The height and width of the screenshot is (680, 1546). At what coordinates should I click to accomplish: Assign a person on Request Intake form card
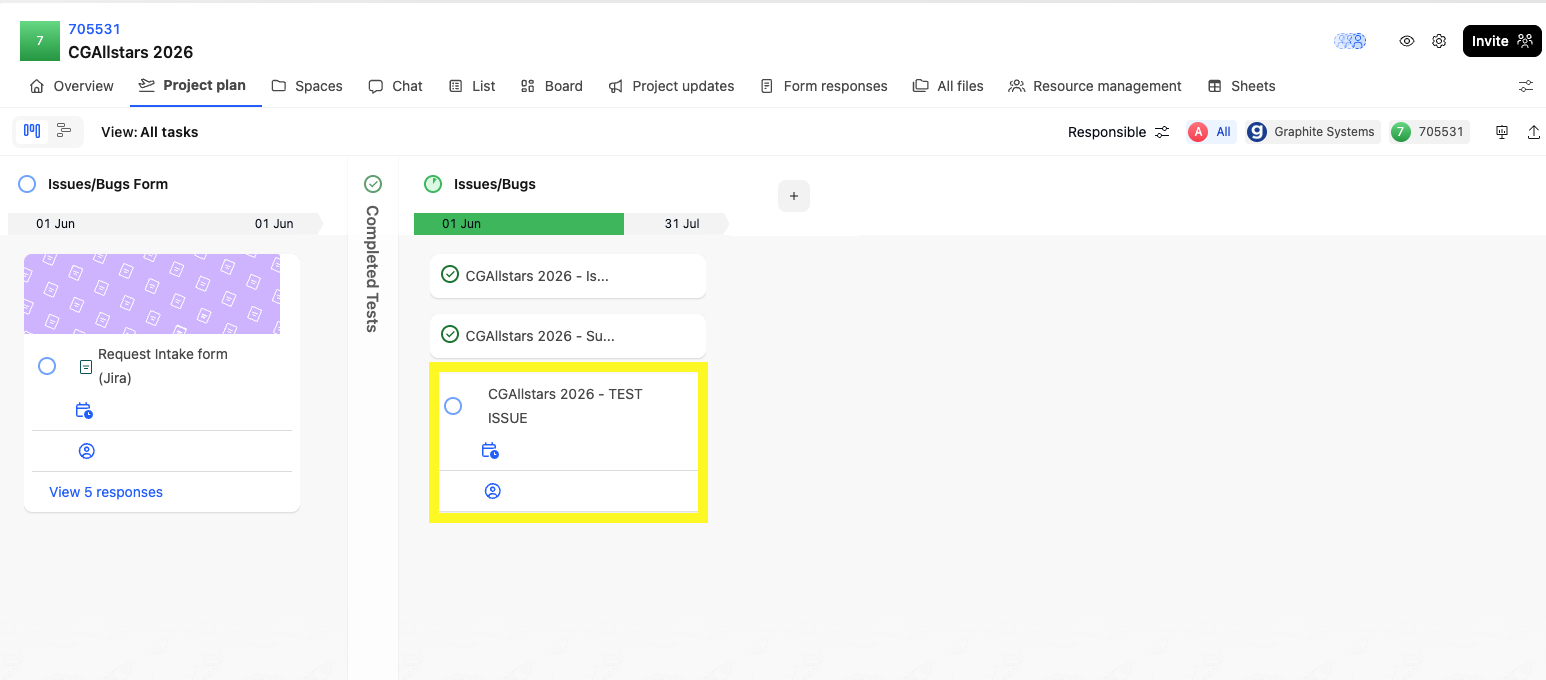tap(87, 451)
